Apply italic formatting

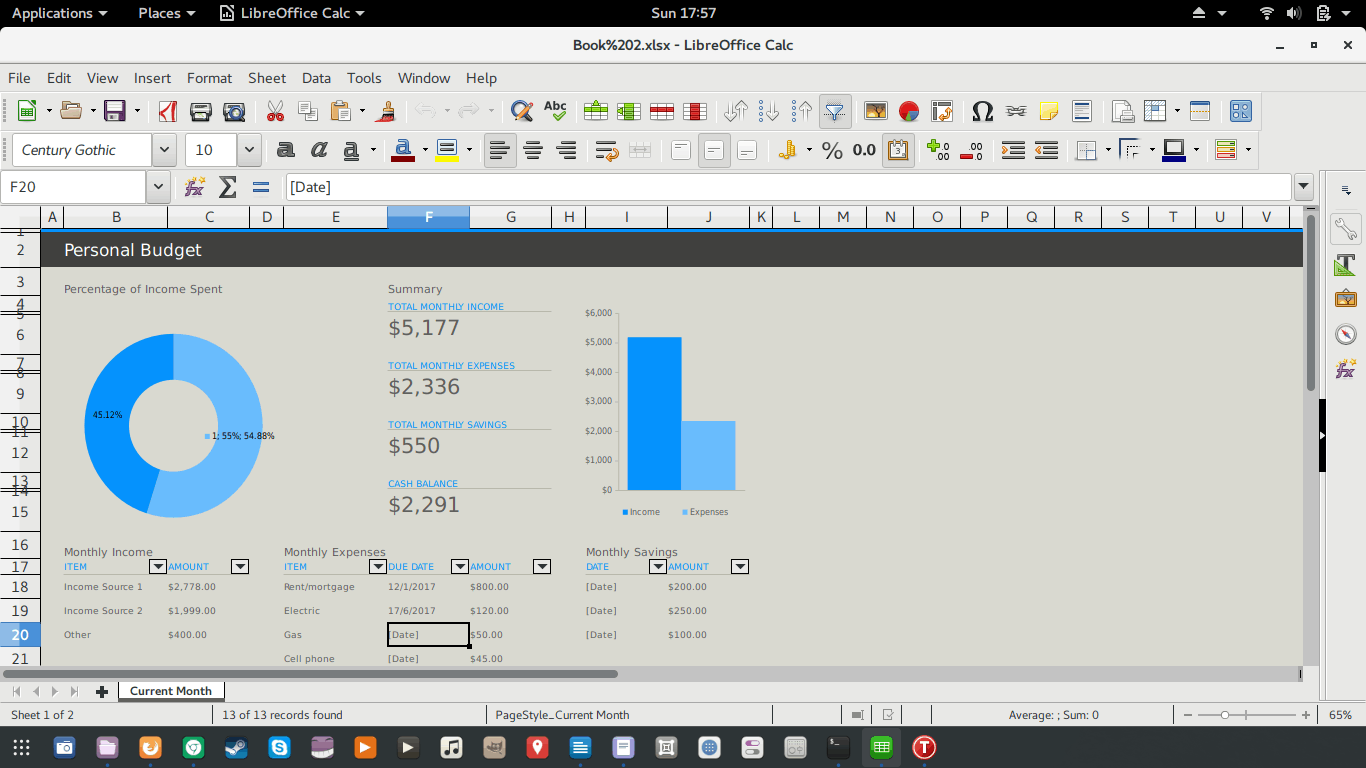click(319, 150)
